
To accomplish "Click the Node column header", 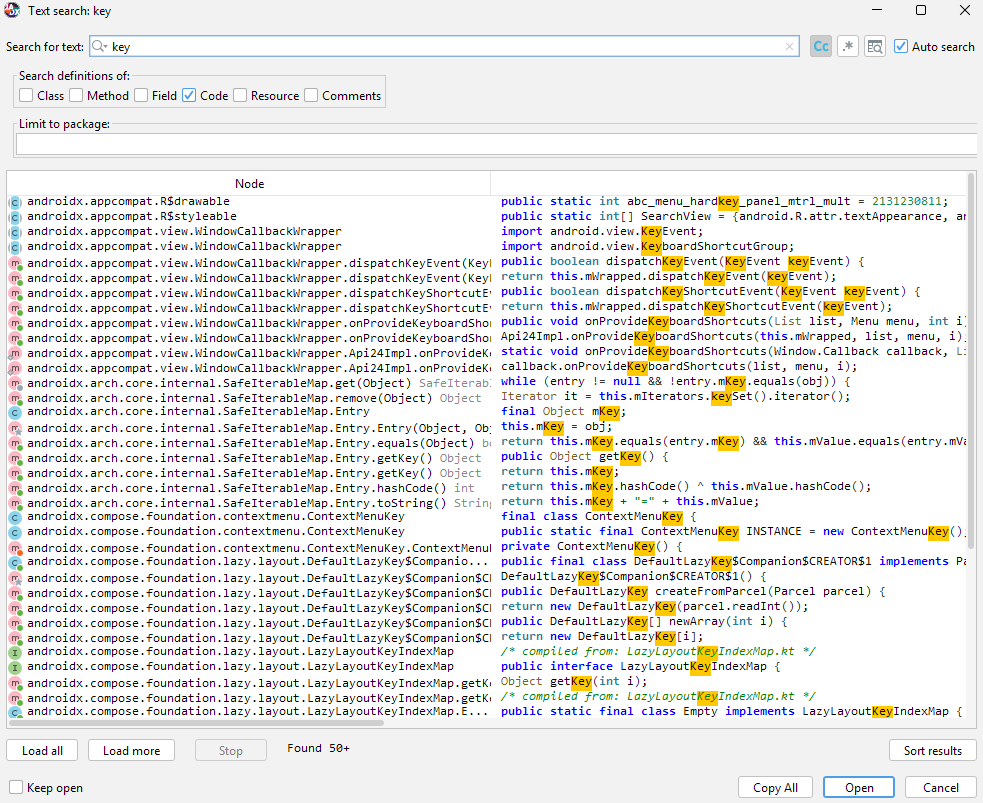I will (249, 183).
